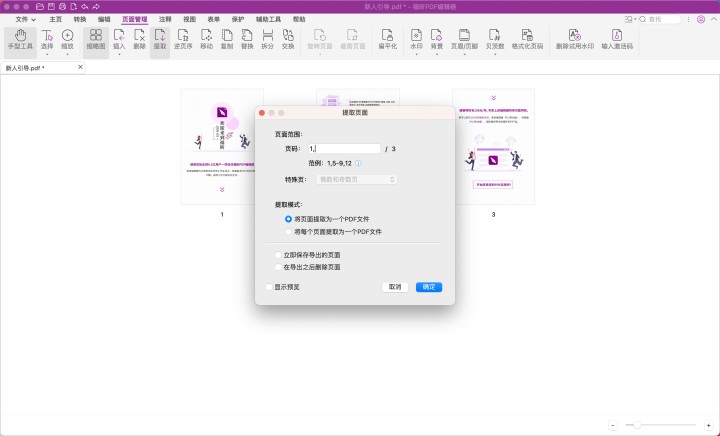
Task: Click the 逆页序 reverse page order icon
Action: [183, 40]
